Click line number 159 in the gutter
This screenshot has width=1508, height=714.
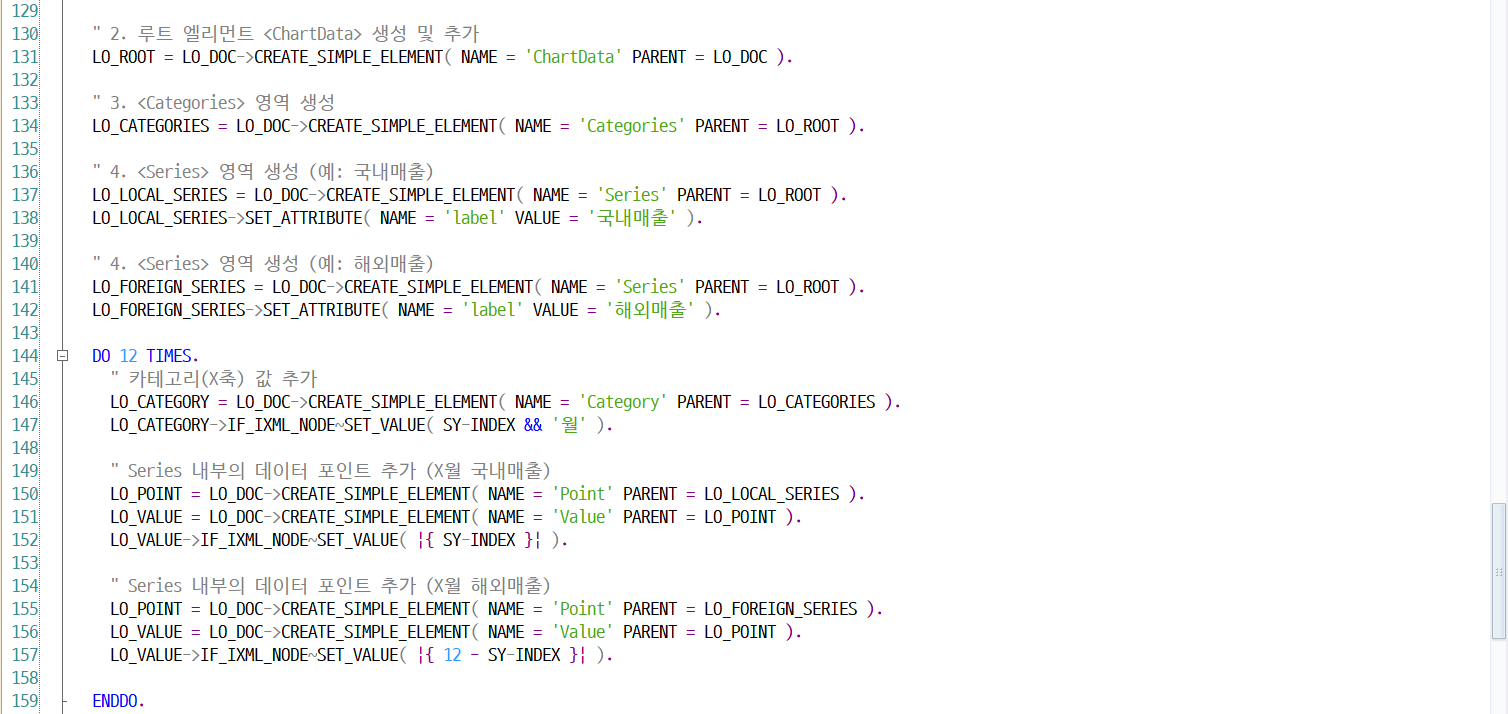(24, 701)
